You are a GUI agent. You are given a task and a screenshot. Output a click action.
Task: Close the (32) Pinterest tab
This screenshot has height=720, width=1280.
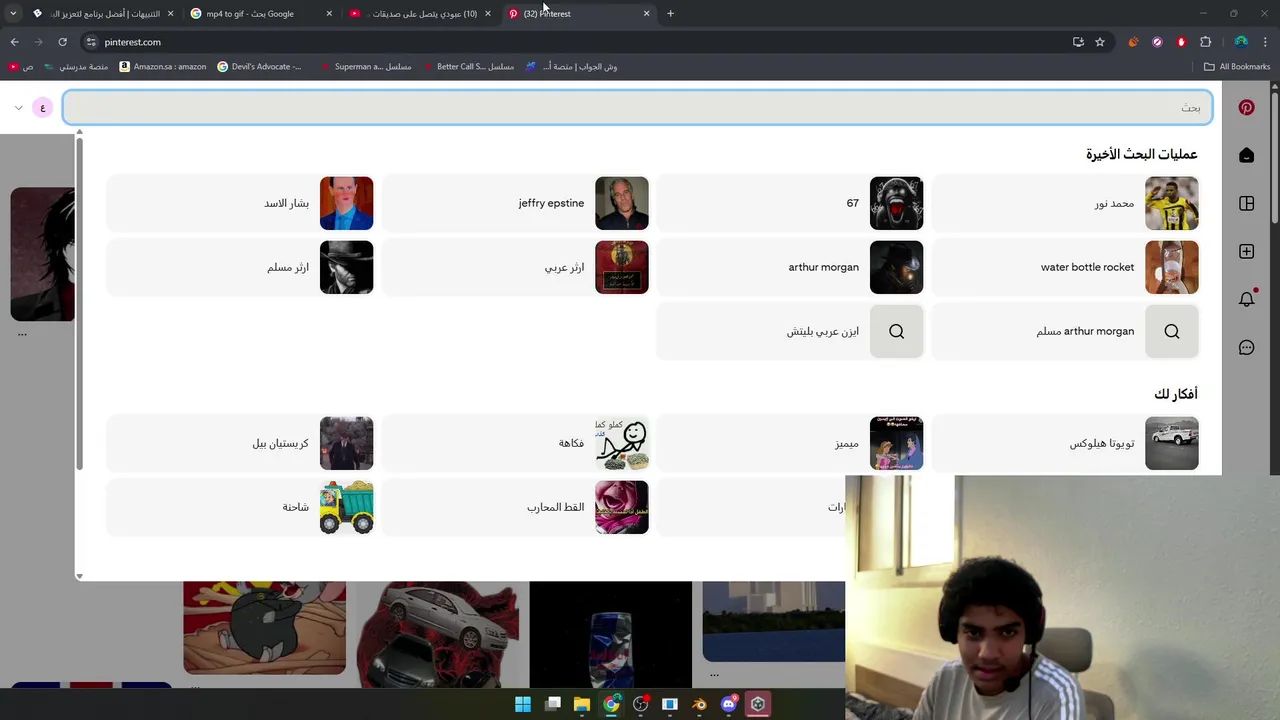click(647, 13)
